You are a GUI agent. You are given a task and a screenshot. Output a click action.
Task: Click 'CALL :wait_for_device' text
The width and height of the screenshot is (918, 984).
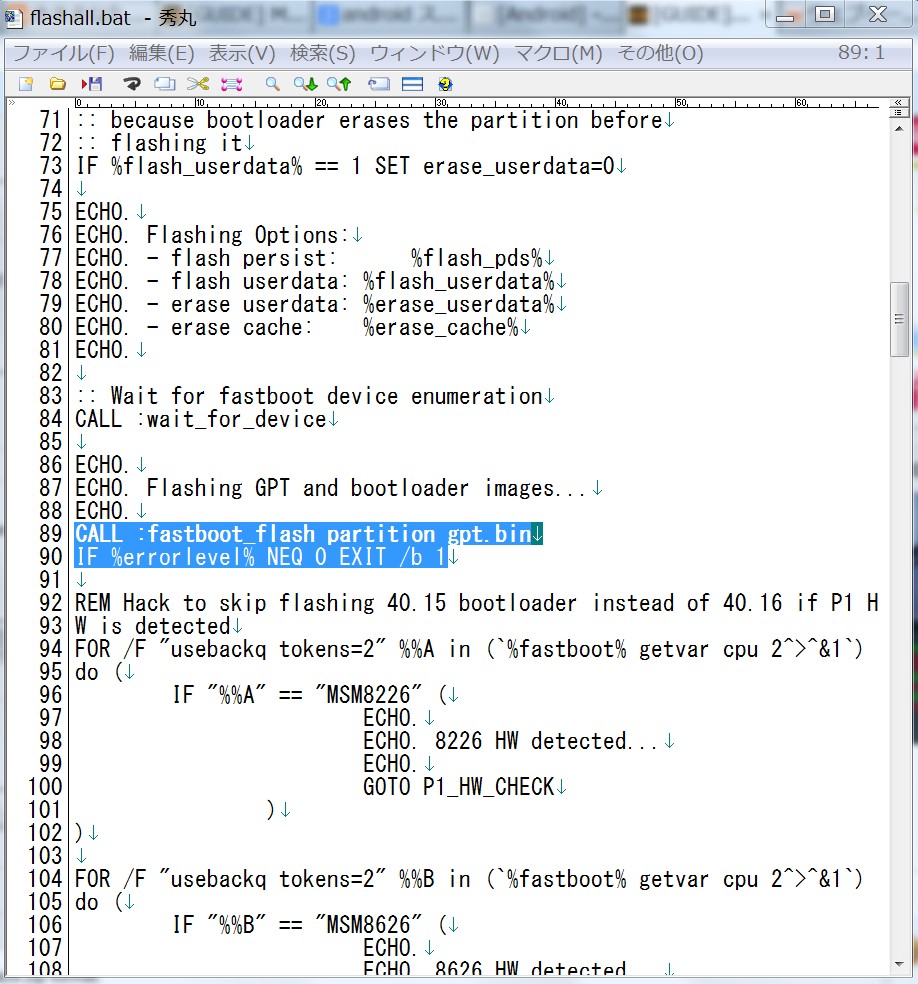point(201,419)
